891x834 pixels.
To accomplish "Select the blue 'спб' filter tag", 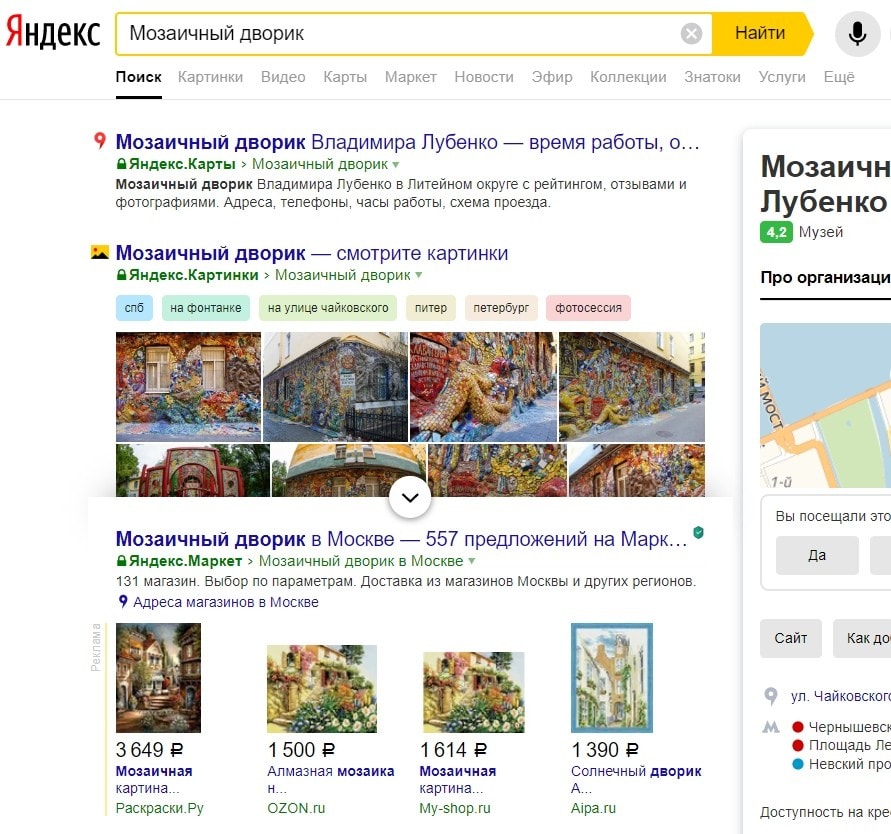I will click(x=134, y=308).
